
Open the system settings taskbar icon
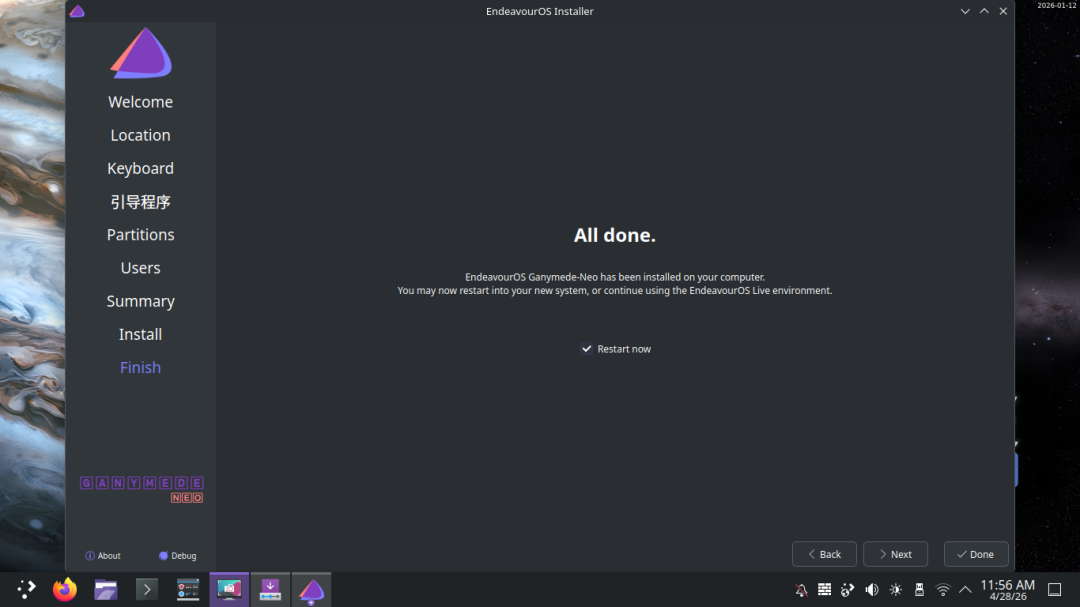pyautogui.click(x=187, y=589)
